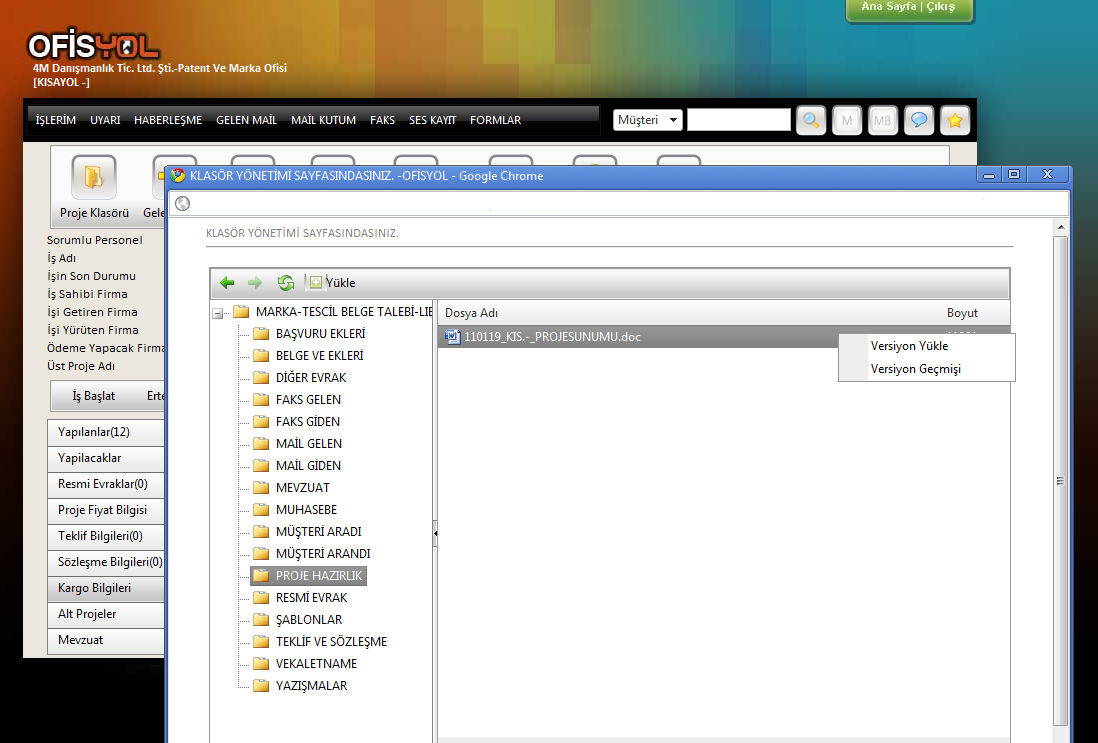Click the refresh icon in folder toolbar
Viewport: 1098px width, 743px height.
(285, 283)
